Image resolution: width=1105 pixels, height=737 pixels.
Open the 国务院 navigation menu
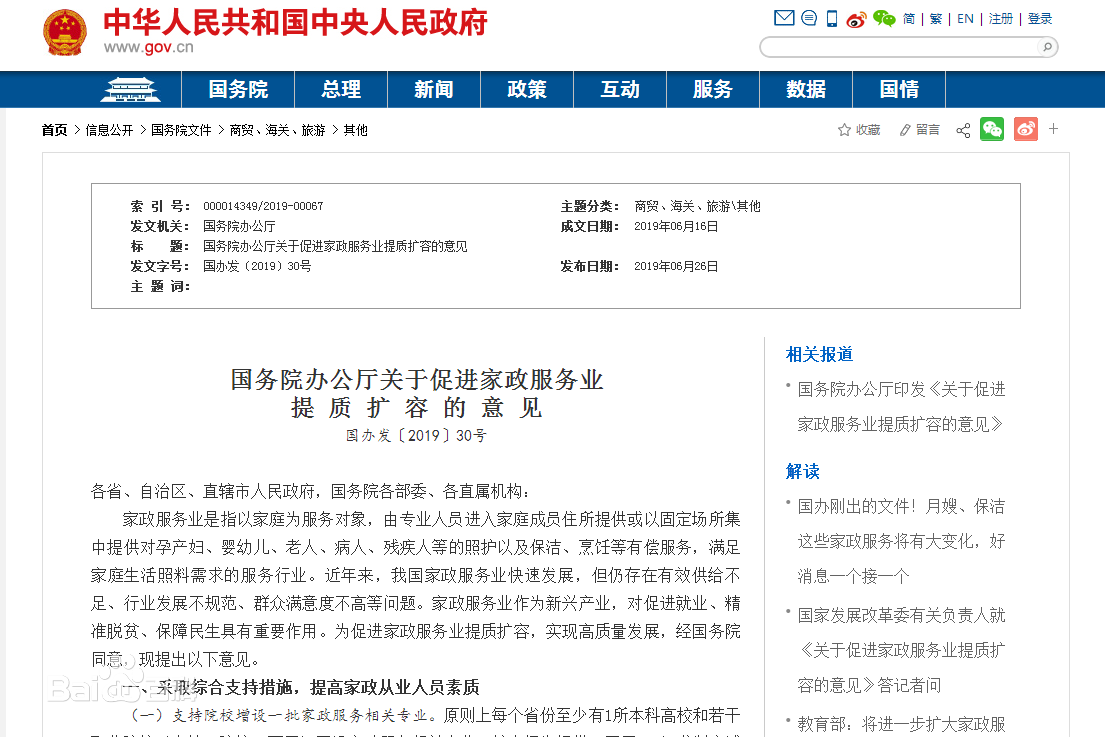238,90
